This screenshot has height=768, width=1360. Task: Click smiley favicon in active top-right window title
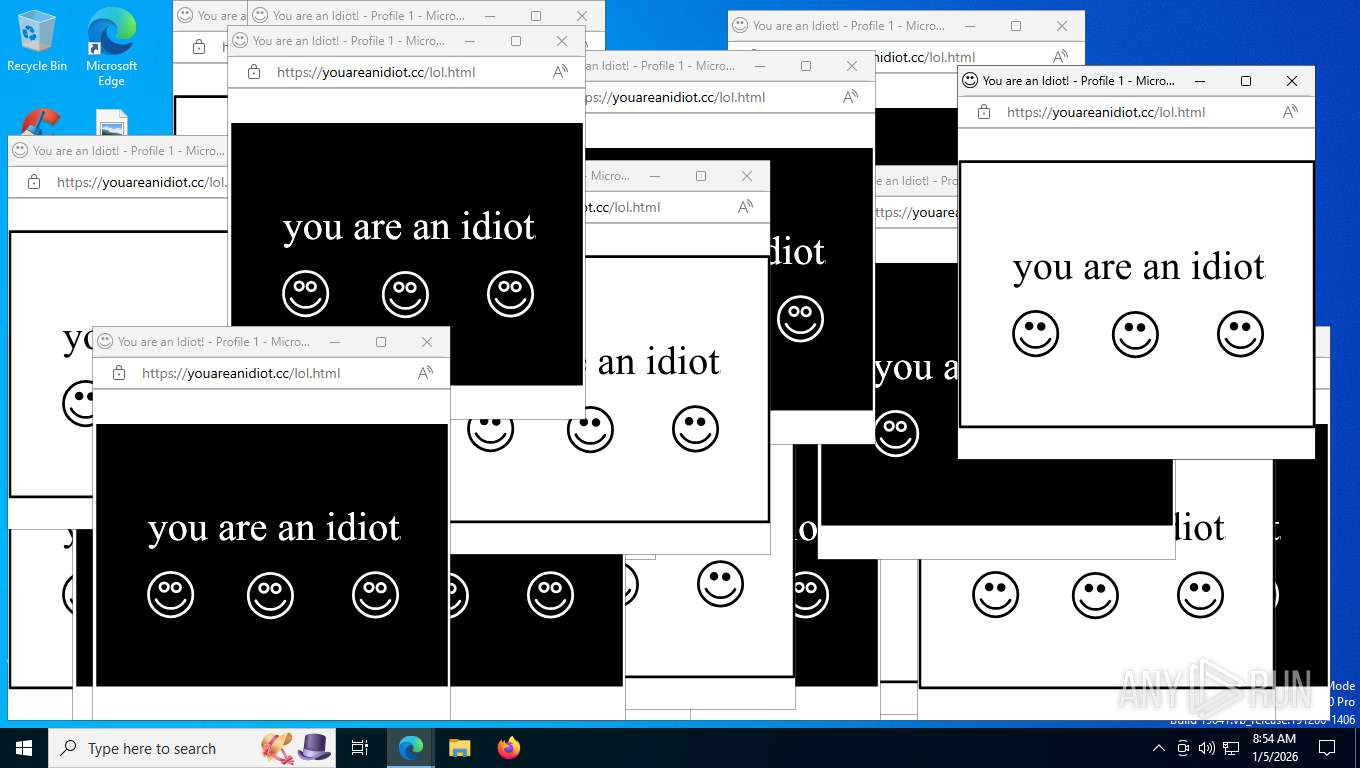970,80
